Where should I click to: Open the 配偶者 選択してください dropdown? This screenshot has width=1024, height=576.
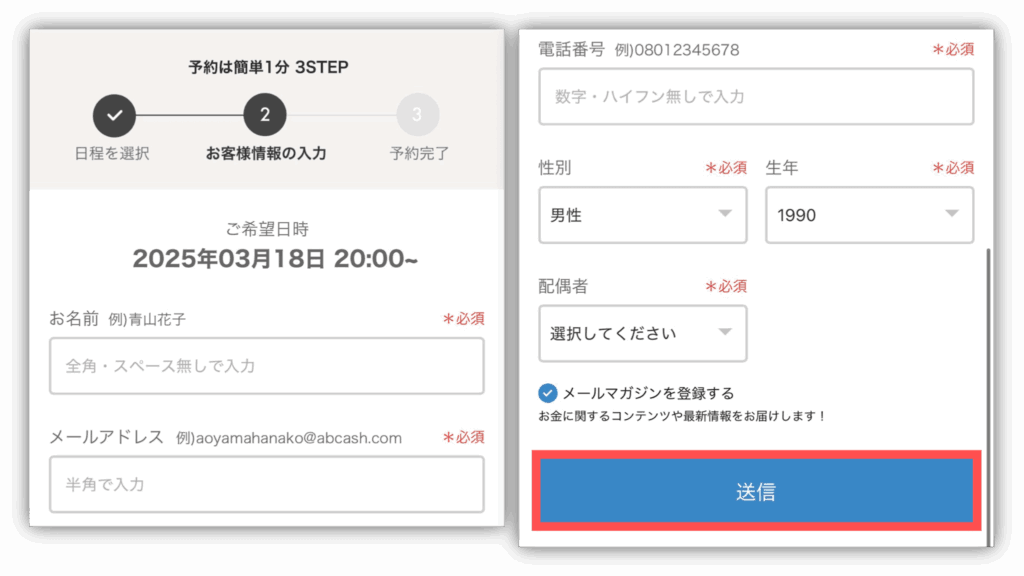point(643,334)
